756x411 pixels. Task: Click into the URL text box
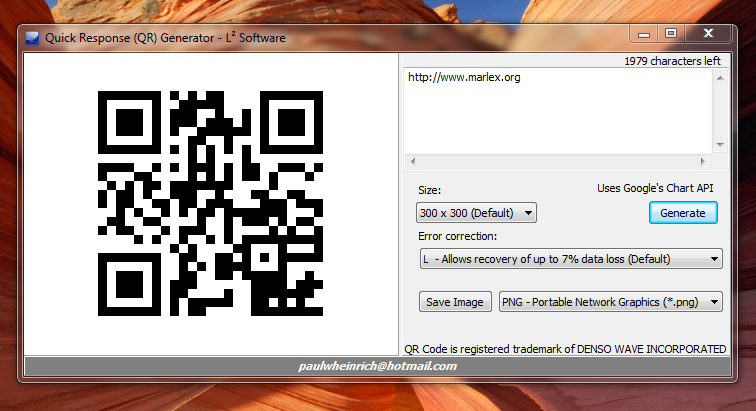[558, 111]
